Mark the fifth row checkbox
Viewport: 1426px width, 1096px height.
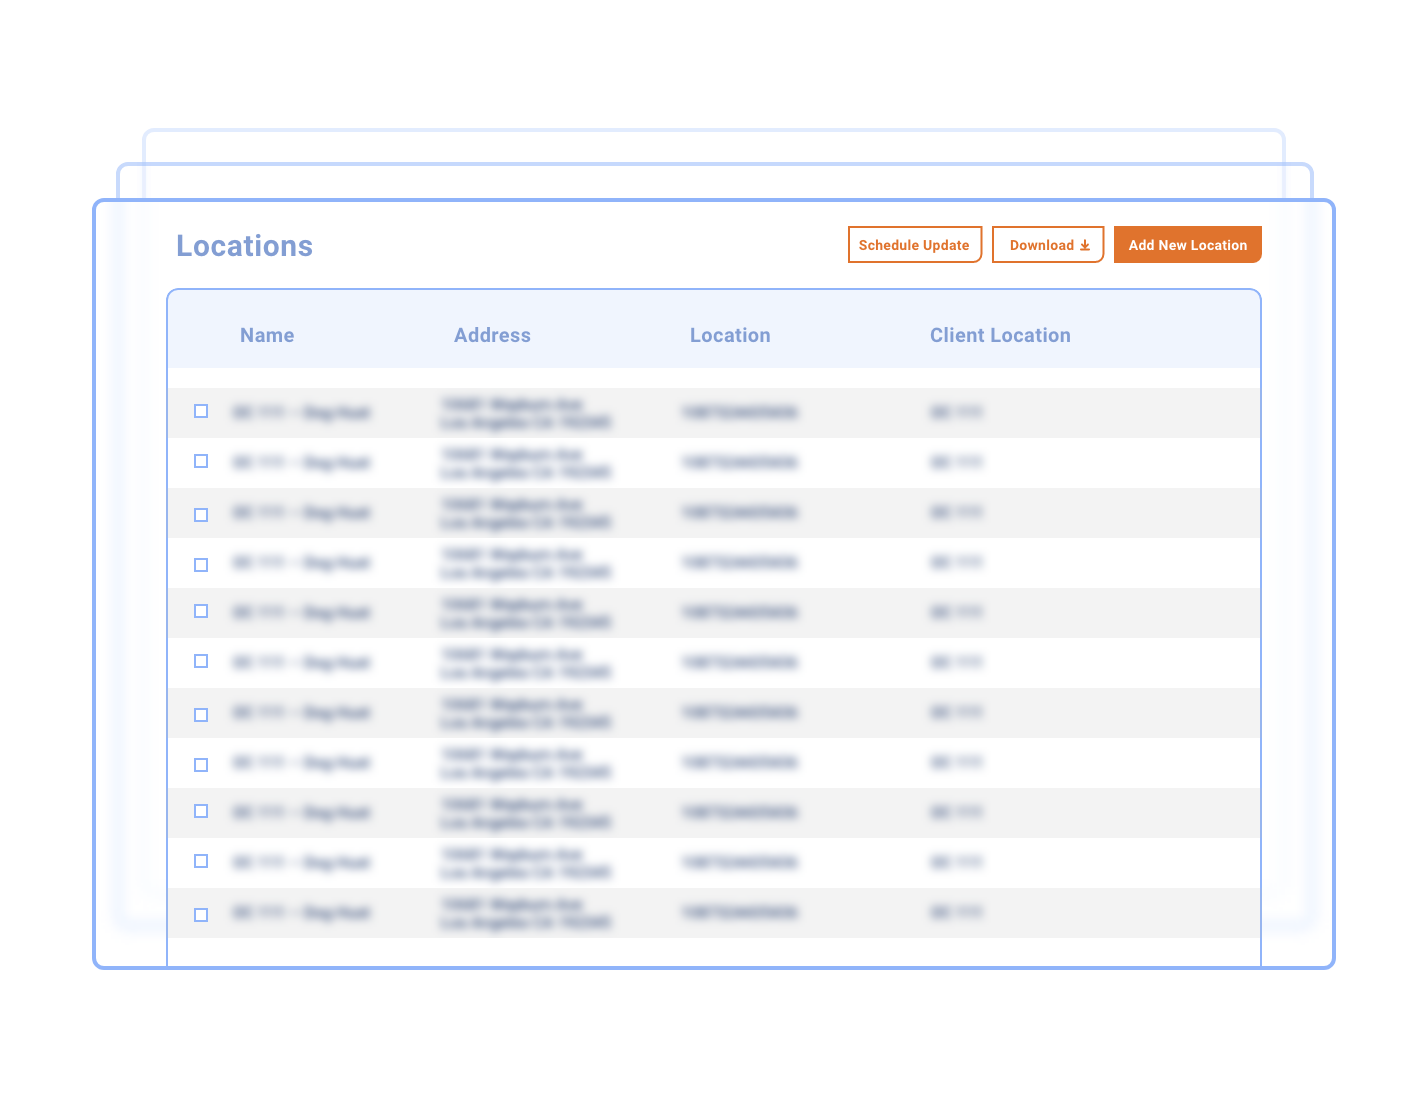(201, 611)
